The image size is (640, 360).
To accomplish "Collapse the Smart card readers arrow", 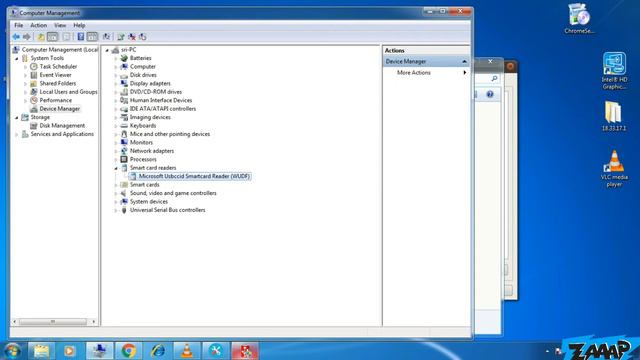I will click(x=116, y=168).
